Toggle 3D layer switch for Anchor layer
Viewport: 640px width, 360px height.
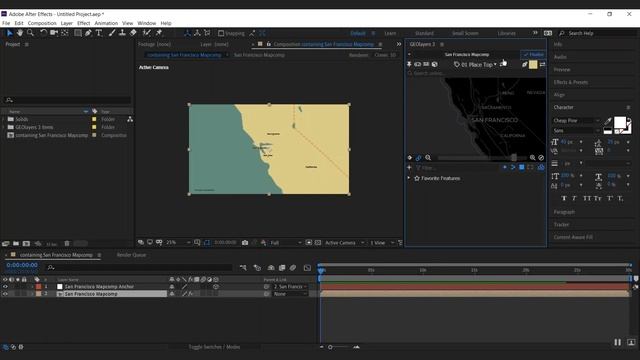[216, 287]
